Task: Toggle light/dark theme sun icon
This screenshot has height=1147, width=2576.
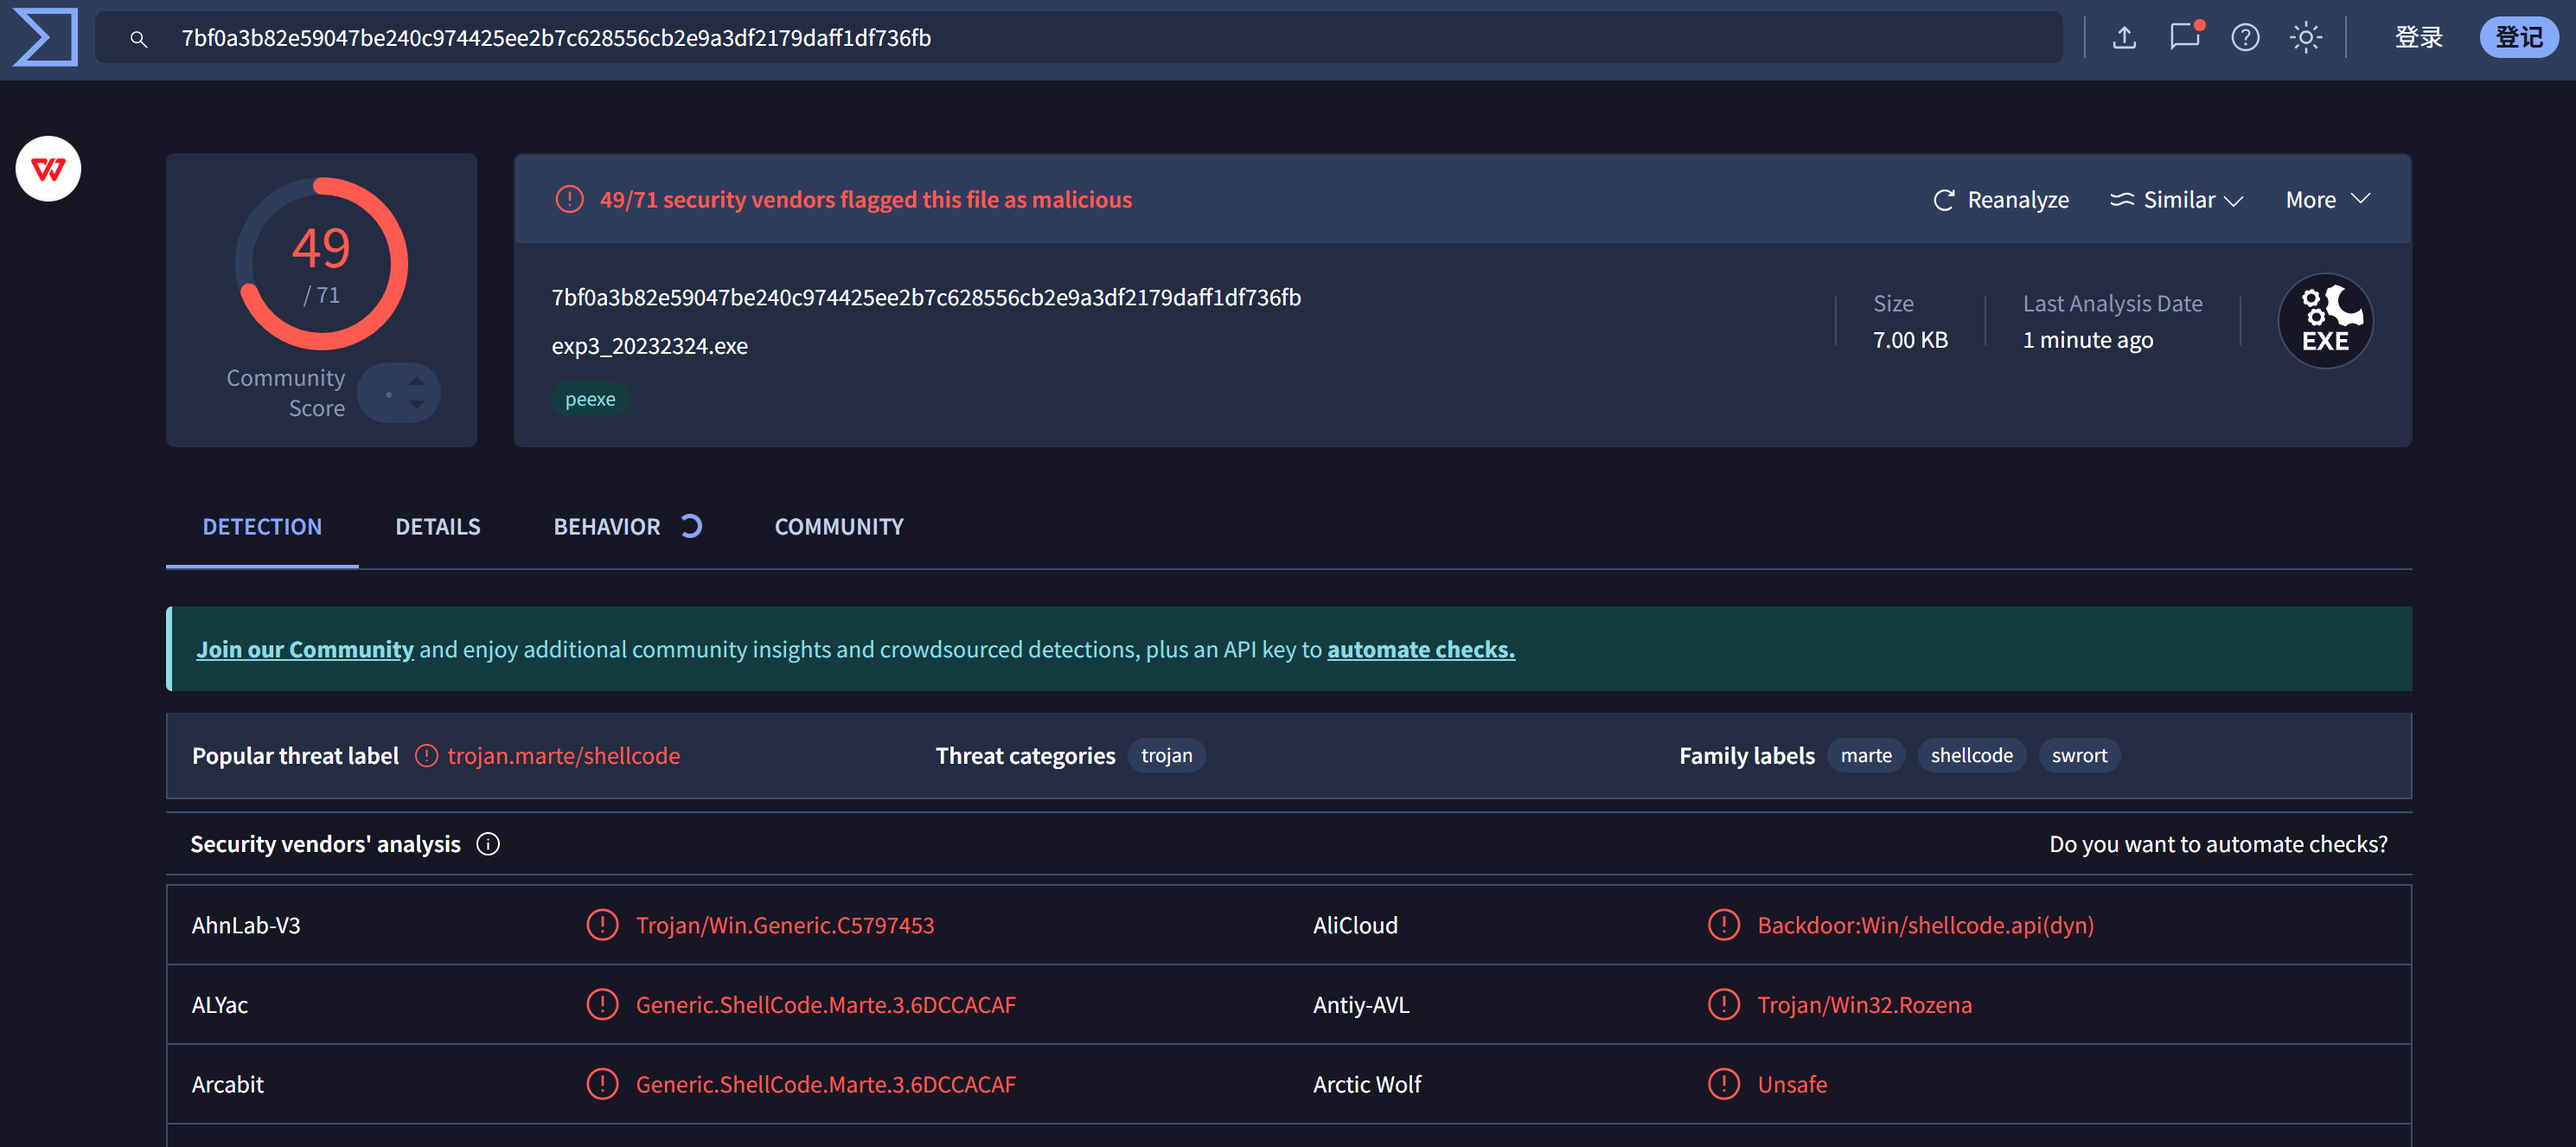Action: 2306,38
